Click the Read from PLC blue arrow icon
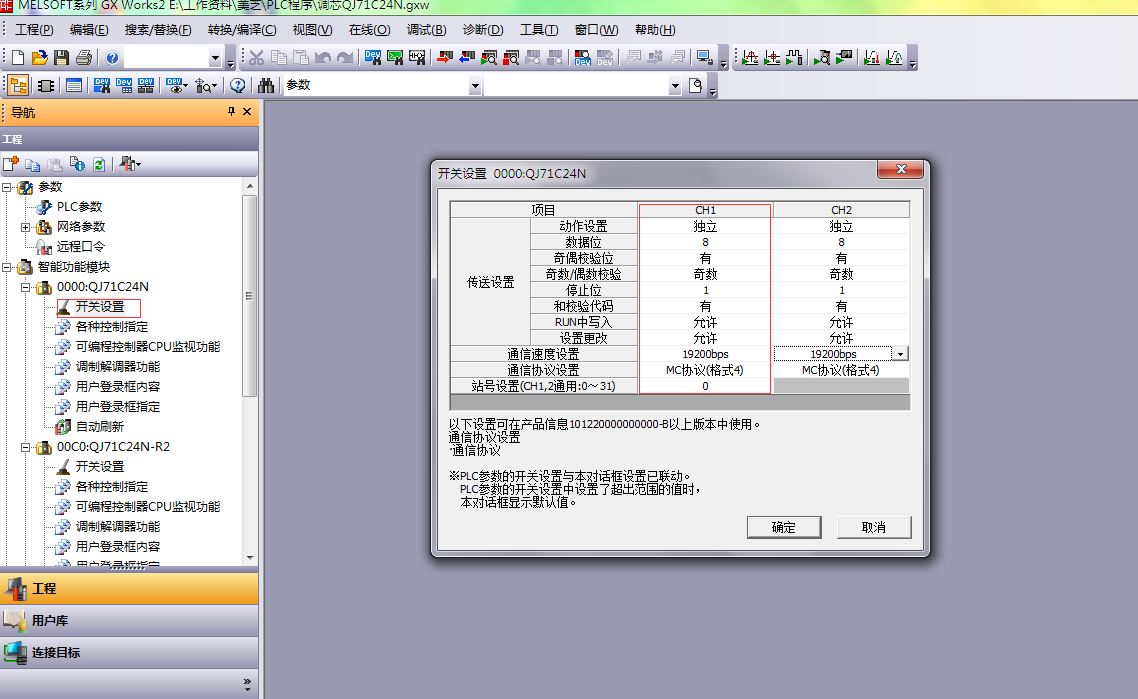The width and height of the screenshot is (1138, 699). coord(467,57)
